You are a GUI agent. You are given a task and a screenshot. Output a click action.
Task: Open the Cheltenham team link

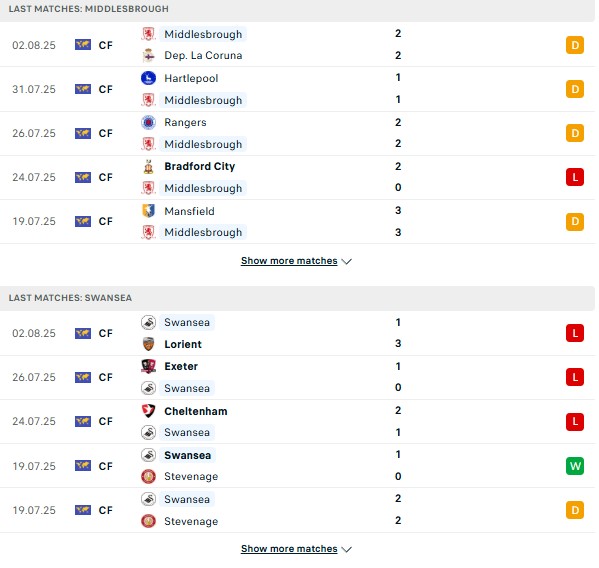[x=196, y=411]
